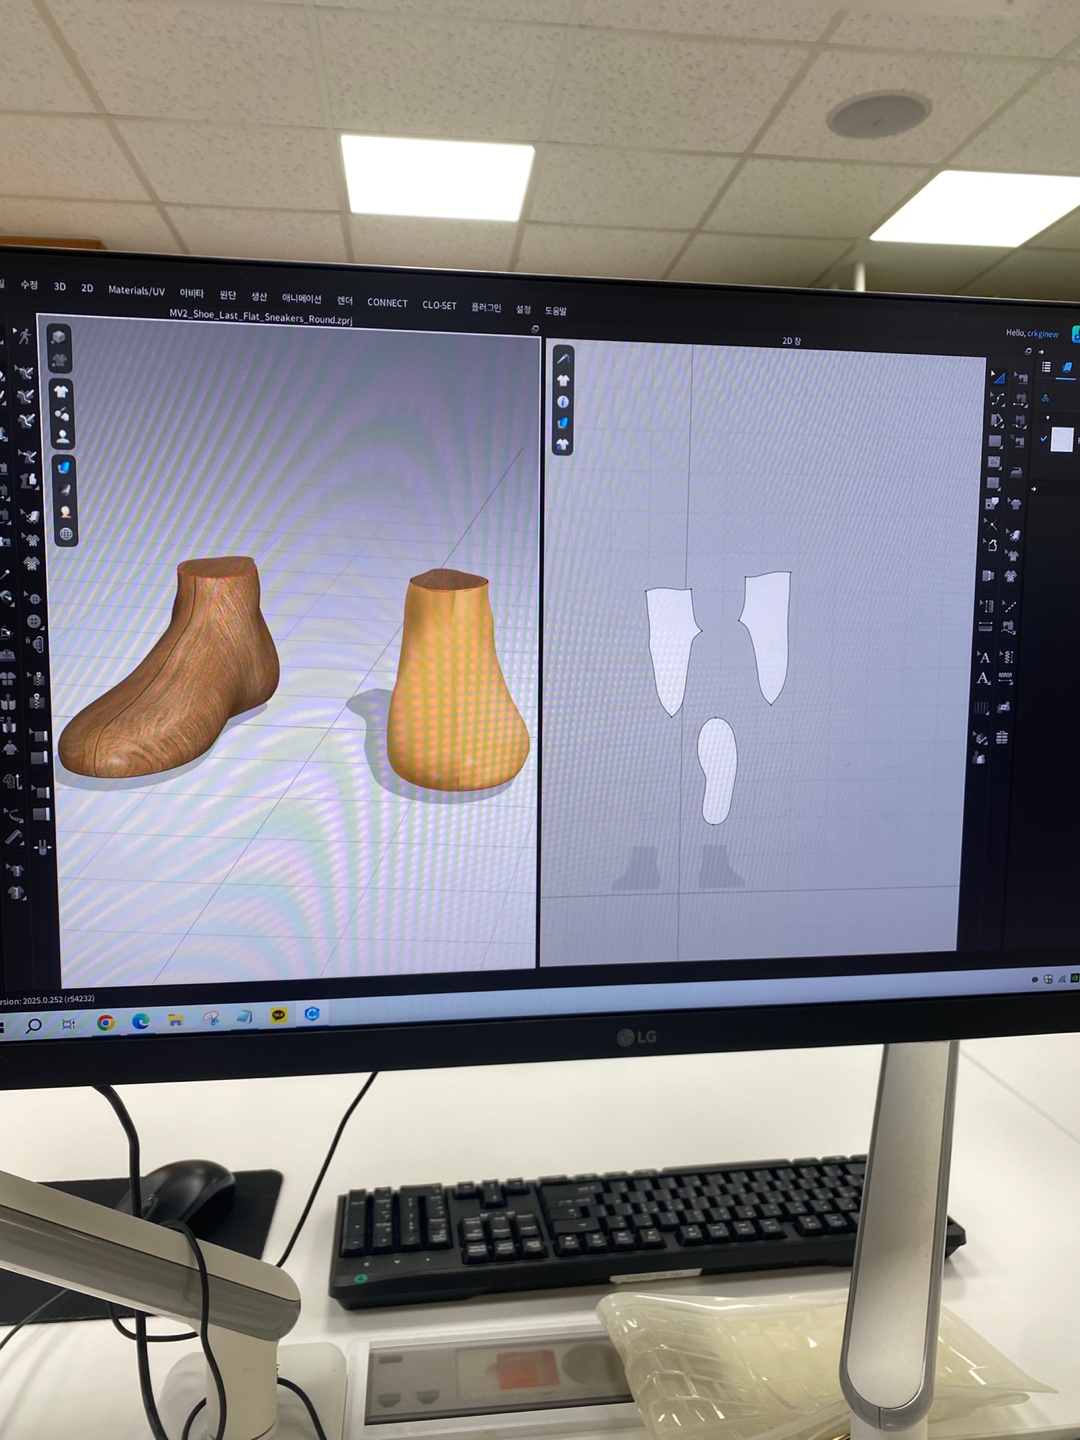Viewport: 1080px width, 1440px height.
Task: Open the CLO-SET menu
Action: [439, 305]
